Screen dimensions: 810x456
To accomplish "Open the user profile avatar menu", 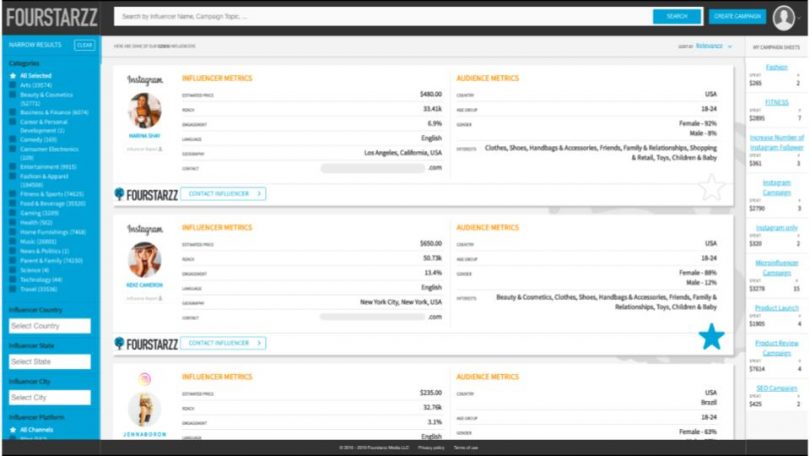I will [784, 18].
